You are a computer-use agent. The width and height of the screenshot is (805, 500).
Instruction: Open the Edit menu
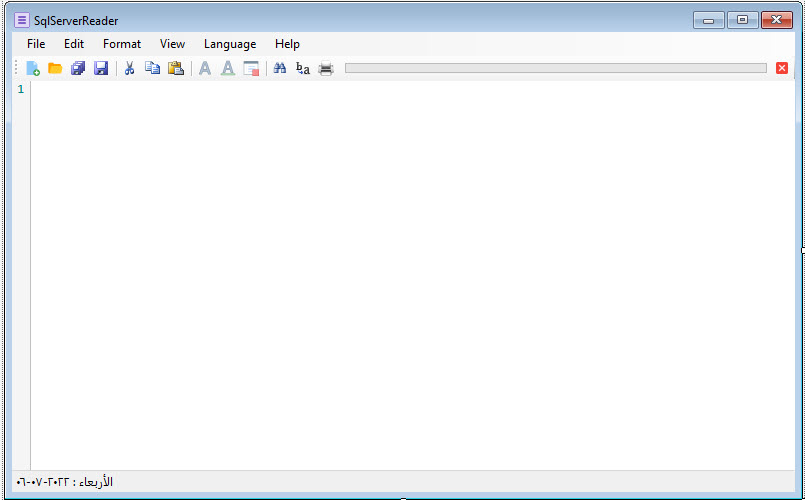(74, 44)
